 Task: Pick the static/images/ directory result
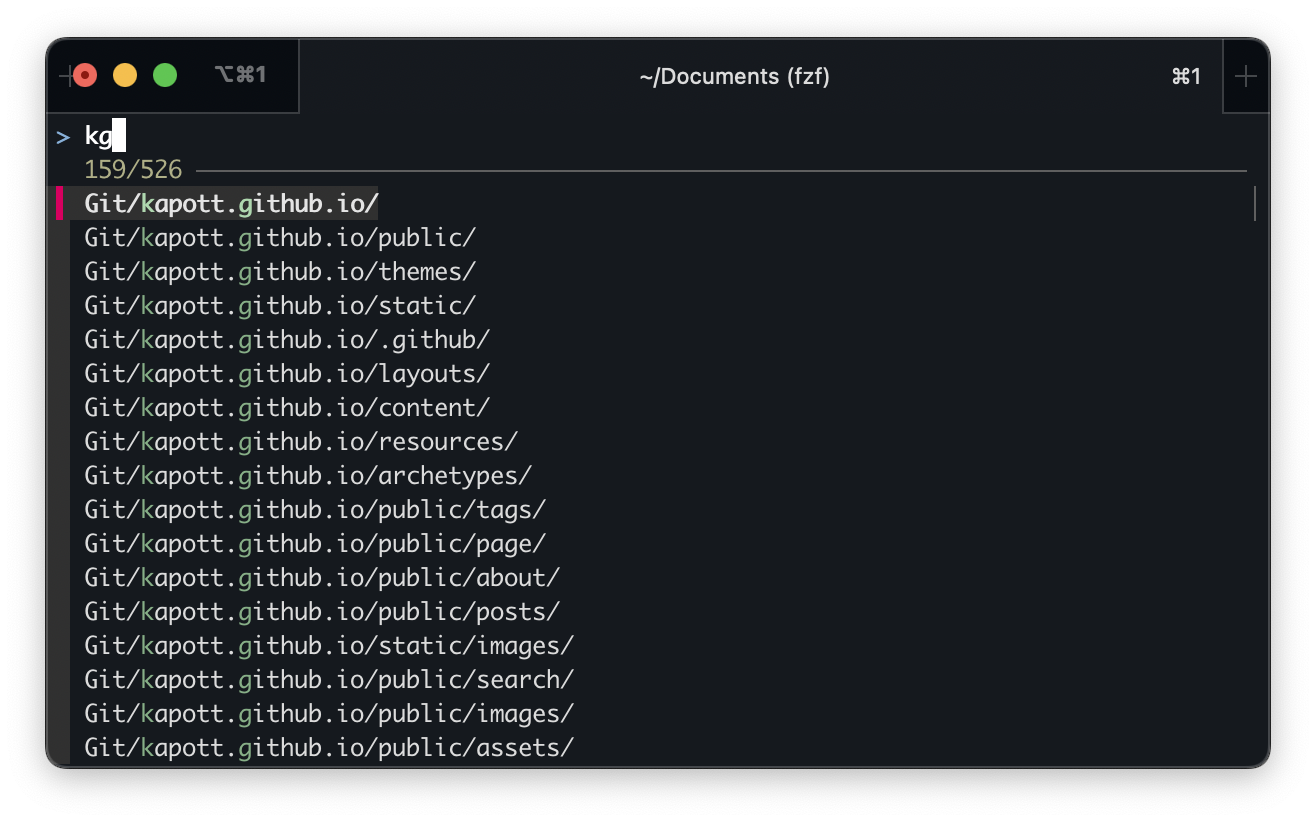point(329,646)
